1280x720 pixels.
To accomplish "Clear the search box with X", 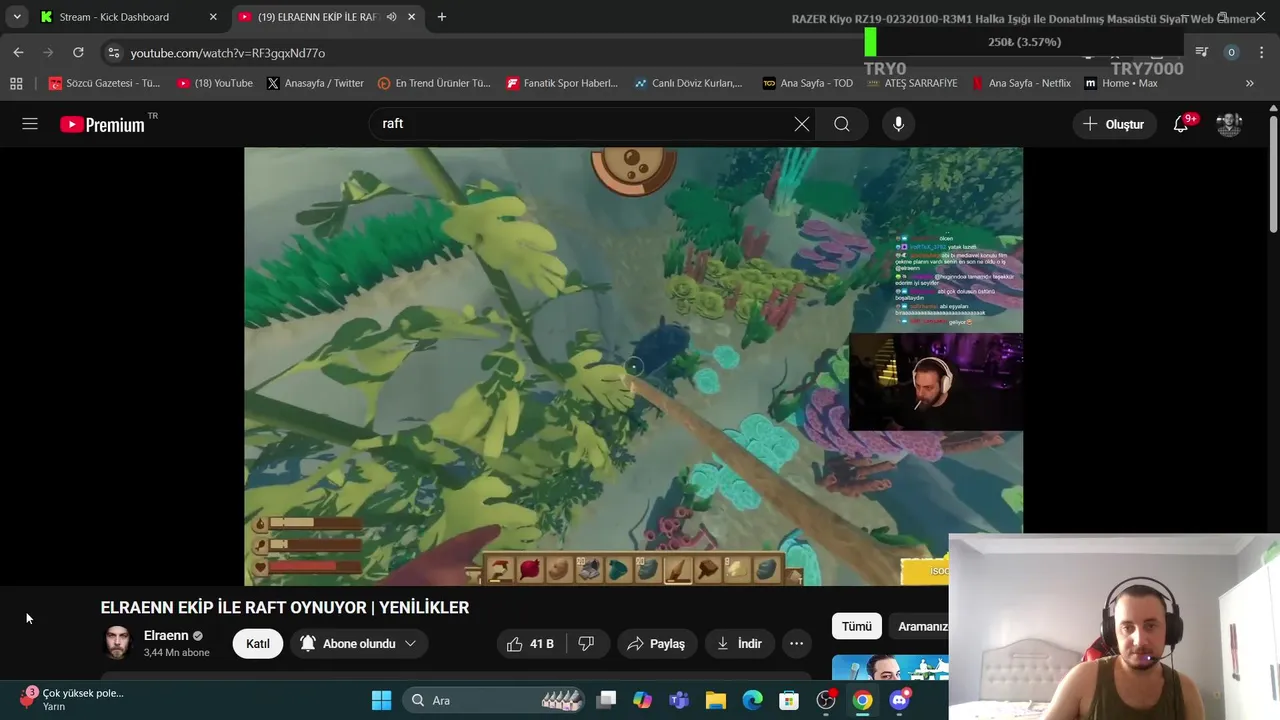I will 802,124.
